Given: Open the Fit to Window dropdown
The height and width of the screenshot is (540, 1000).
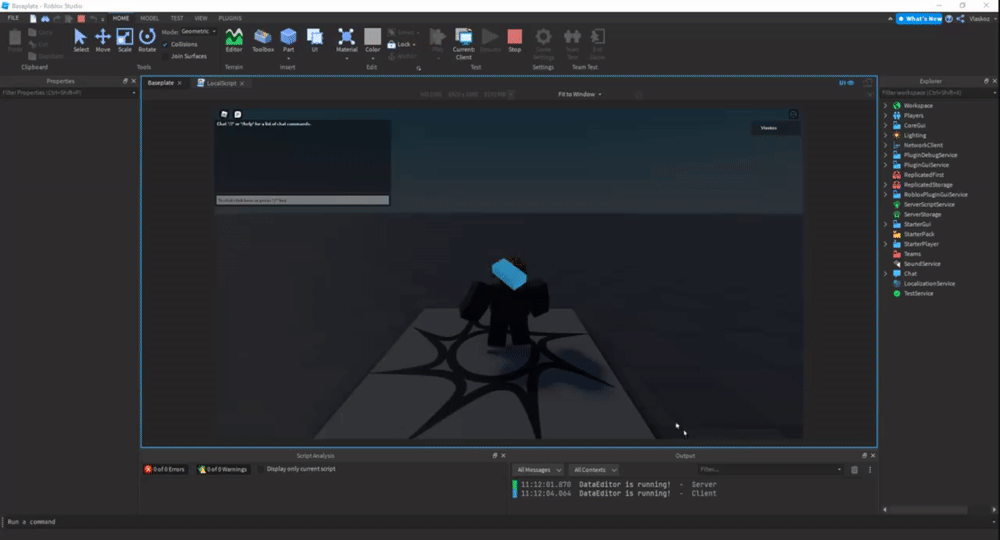Looking at the screenshot, I should pos(580,94).
